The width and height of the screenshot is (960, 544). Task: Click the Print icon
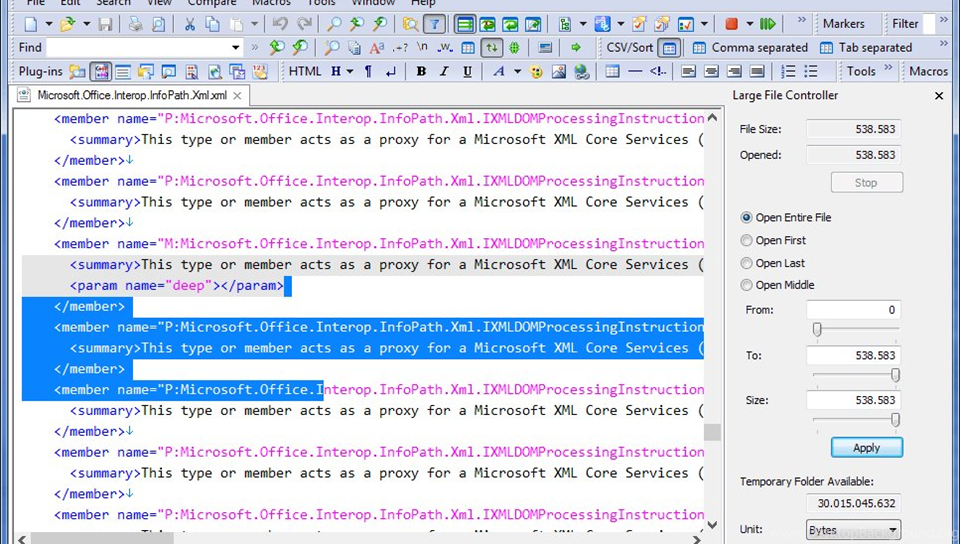coord(135,24)
